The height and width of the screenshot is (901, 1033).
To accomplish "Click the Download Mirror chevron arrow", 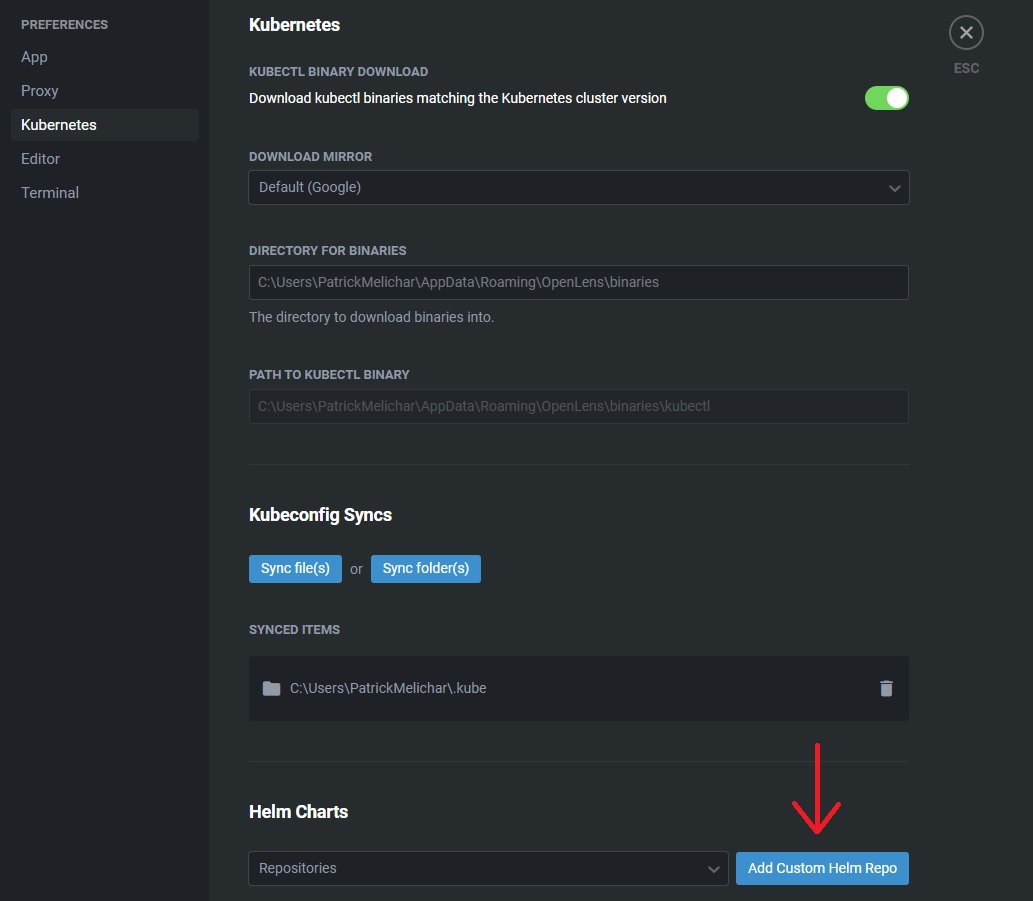I will click(x=895, y=188).
